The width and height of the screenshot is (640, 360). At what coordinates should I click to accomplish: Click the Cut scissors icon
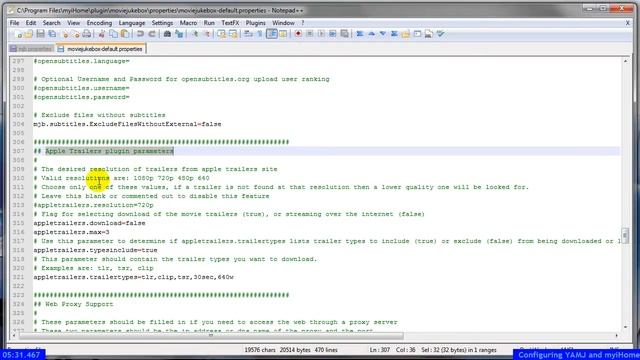click(102, 34)
